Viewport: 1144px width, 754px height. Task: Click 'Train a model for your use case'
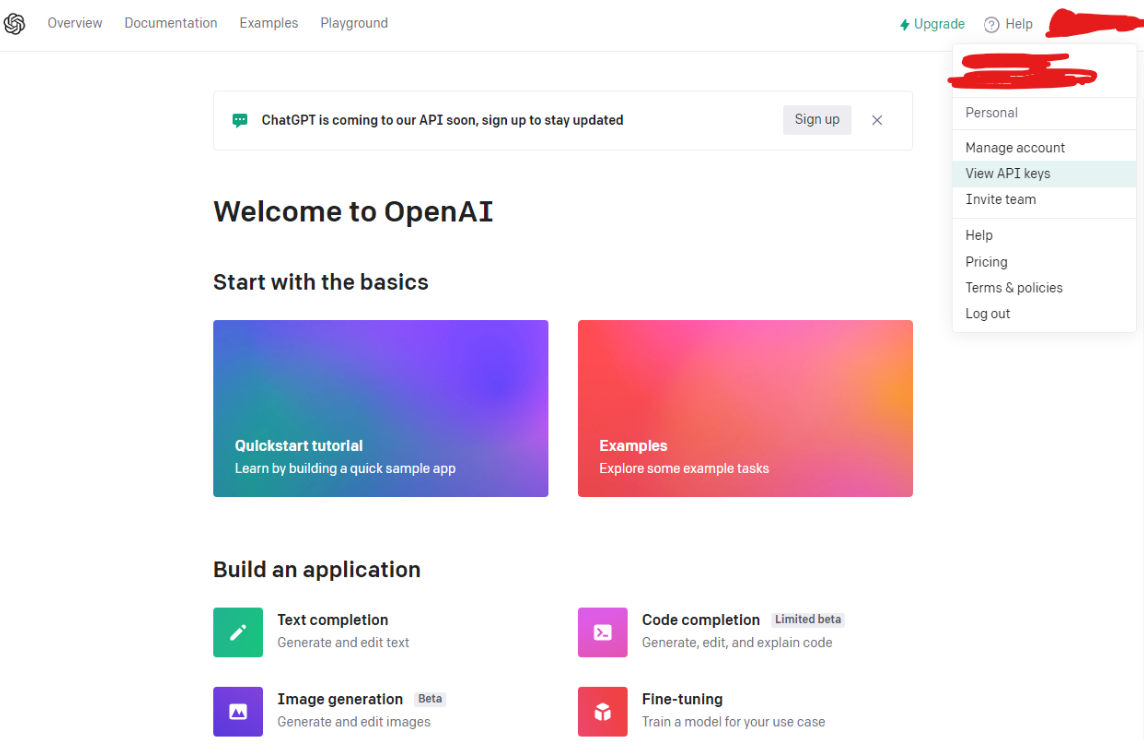click(733, 722)
